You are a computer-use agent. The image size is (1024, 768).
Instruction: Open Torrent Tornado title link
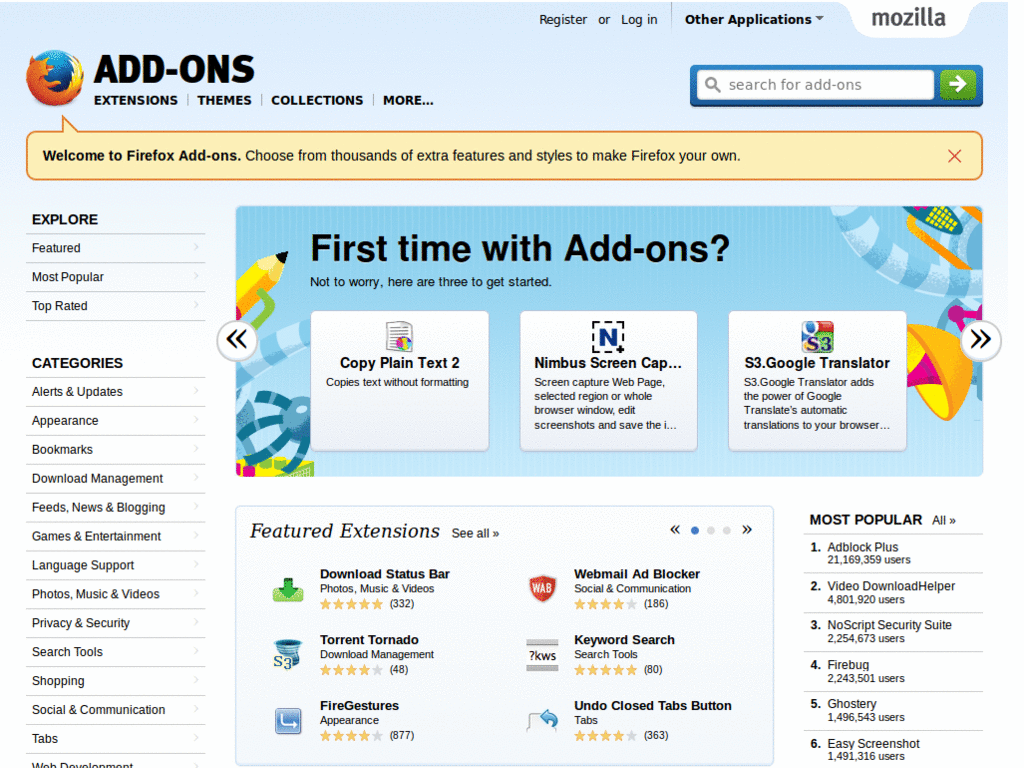click(x=369, y=640)
